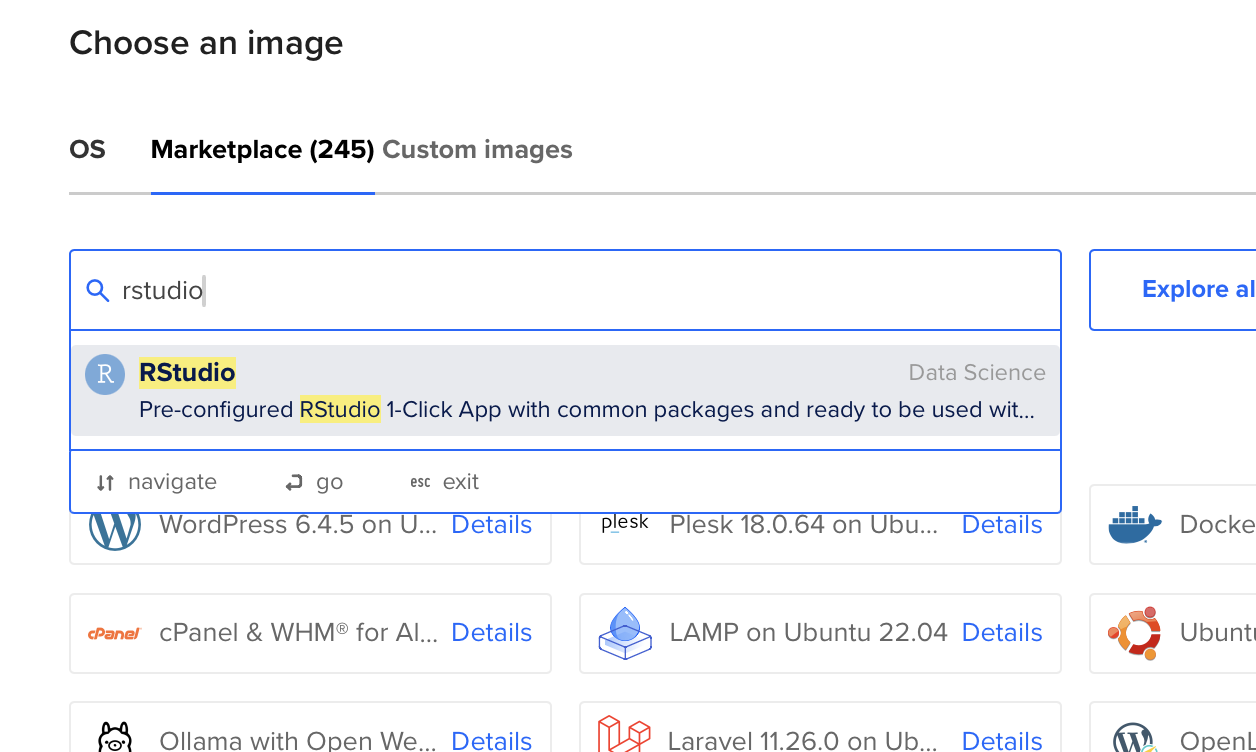Click the LAMP stack icon
The image size is (1256, 752).
(x=625, y=633)
